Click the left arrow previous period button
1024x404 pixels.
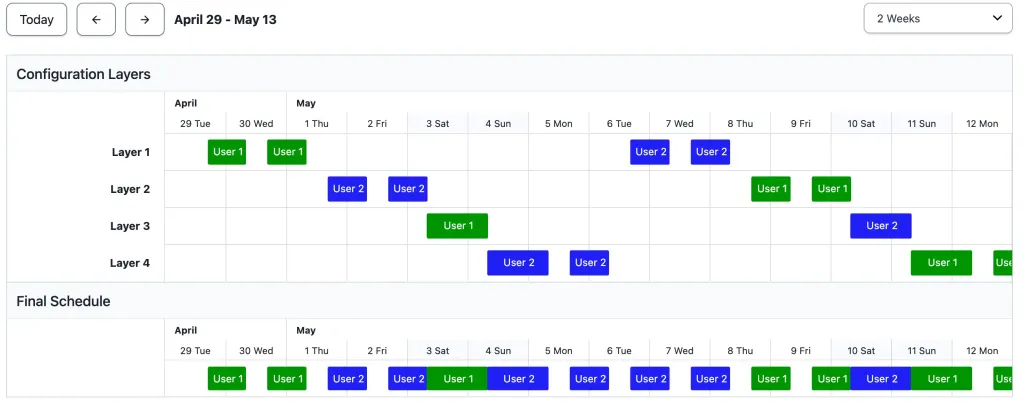point(96,19)
